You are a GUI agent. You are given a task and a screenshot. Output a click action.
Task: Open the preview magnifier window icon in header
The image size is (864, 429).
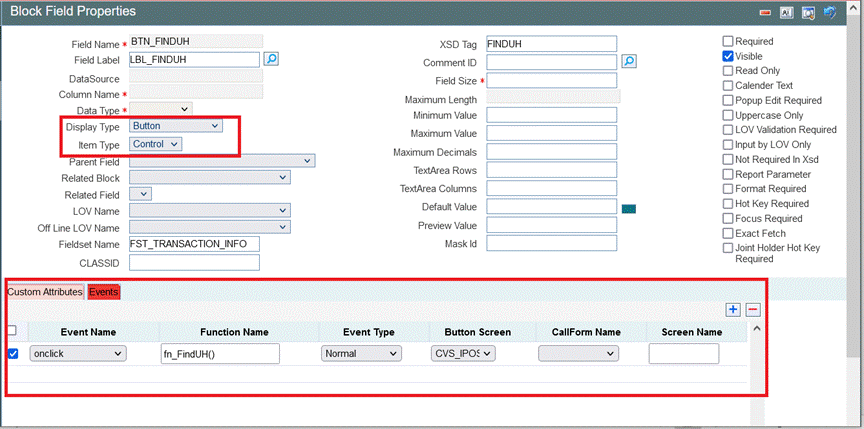click(808, 13)
